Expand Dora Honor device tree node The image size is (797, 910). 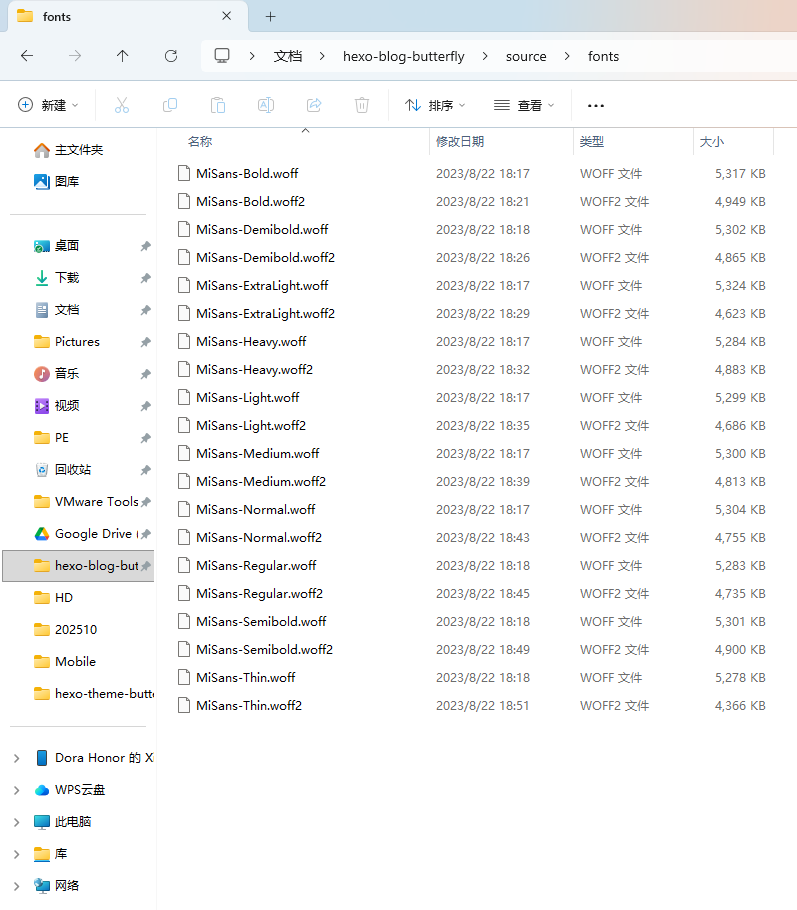17,758
